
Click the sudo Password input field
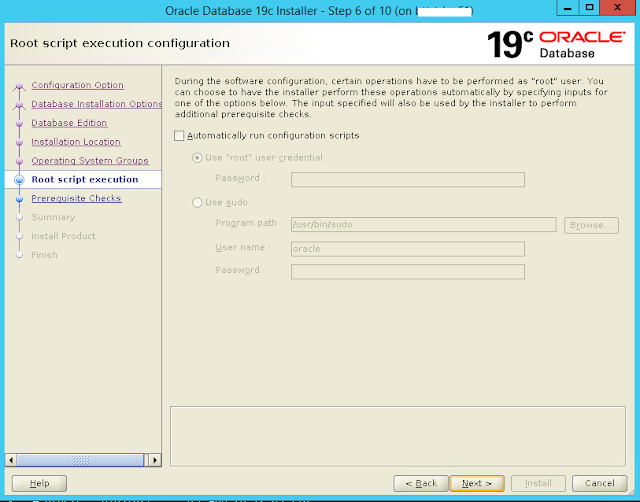pos(408,272)
